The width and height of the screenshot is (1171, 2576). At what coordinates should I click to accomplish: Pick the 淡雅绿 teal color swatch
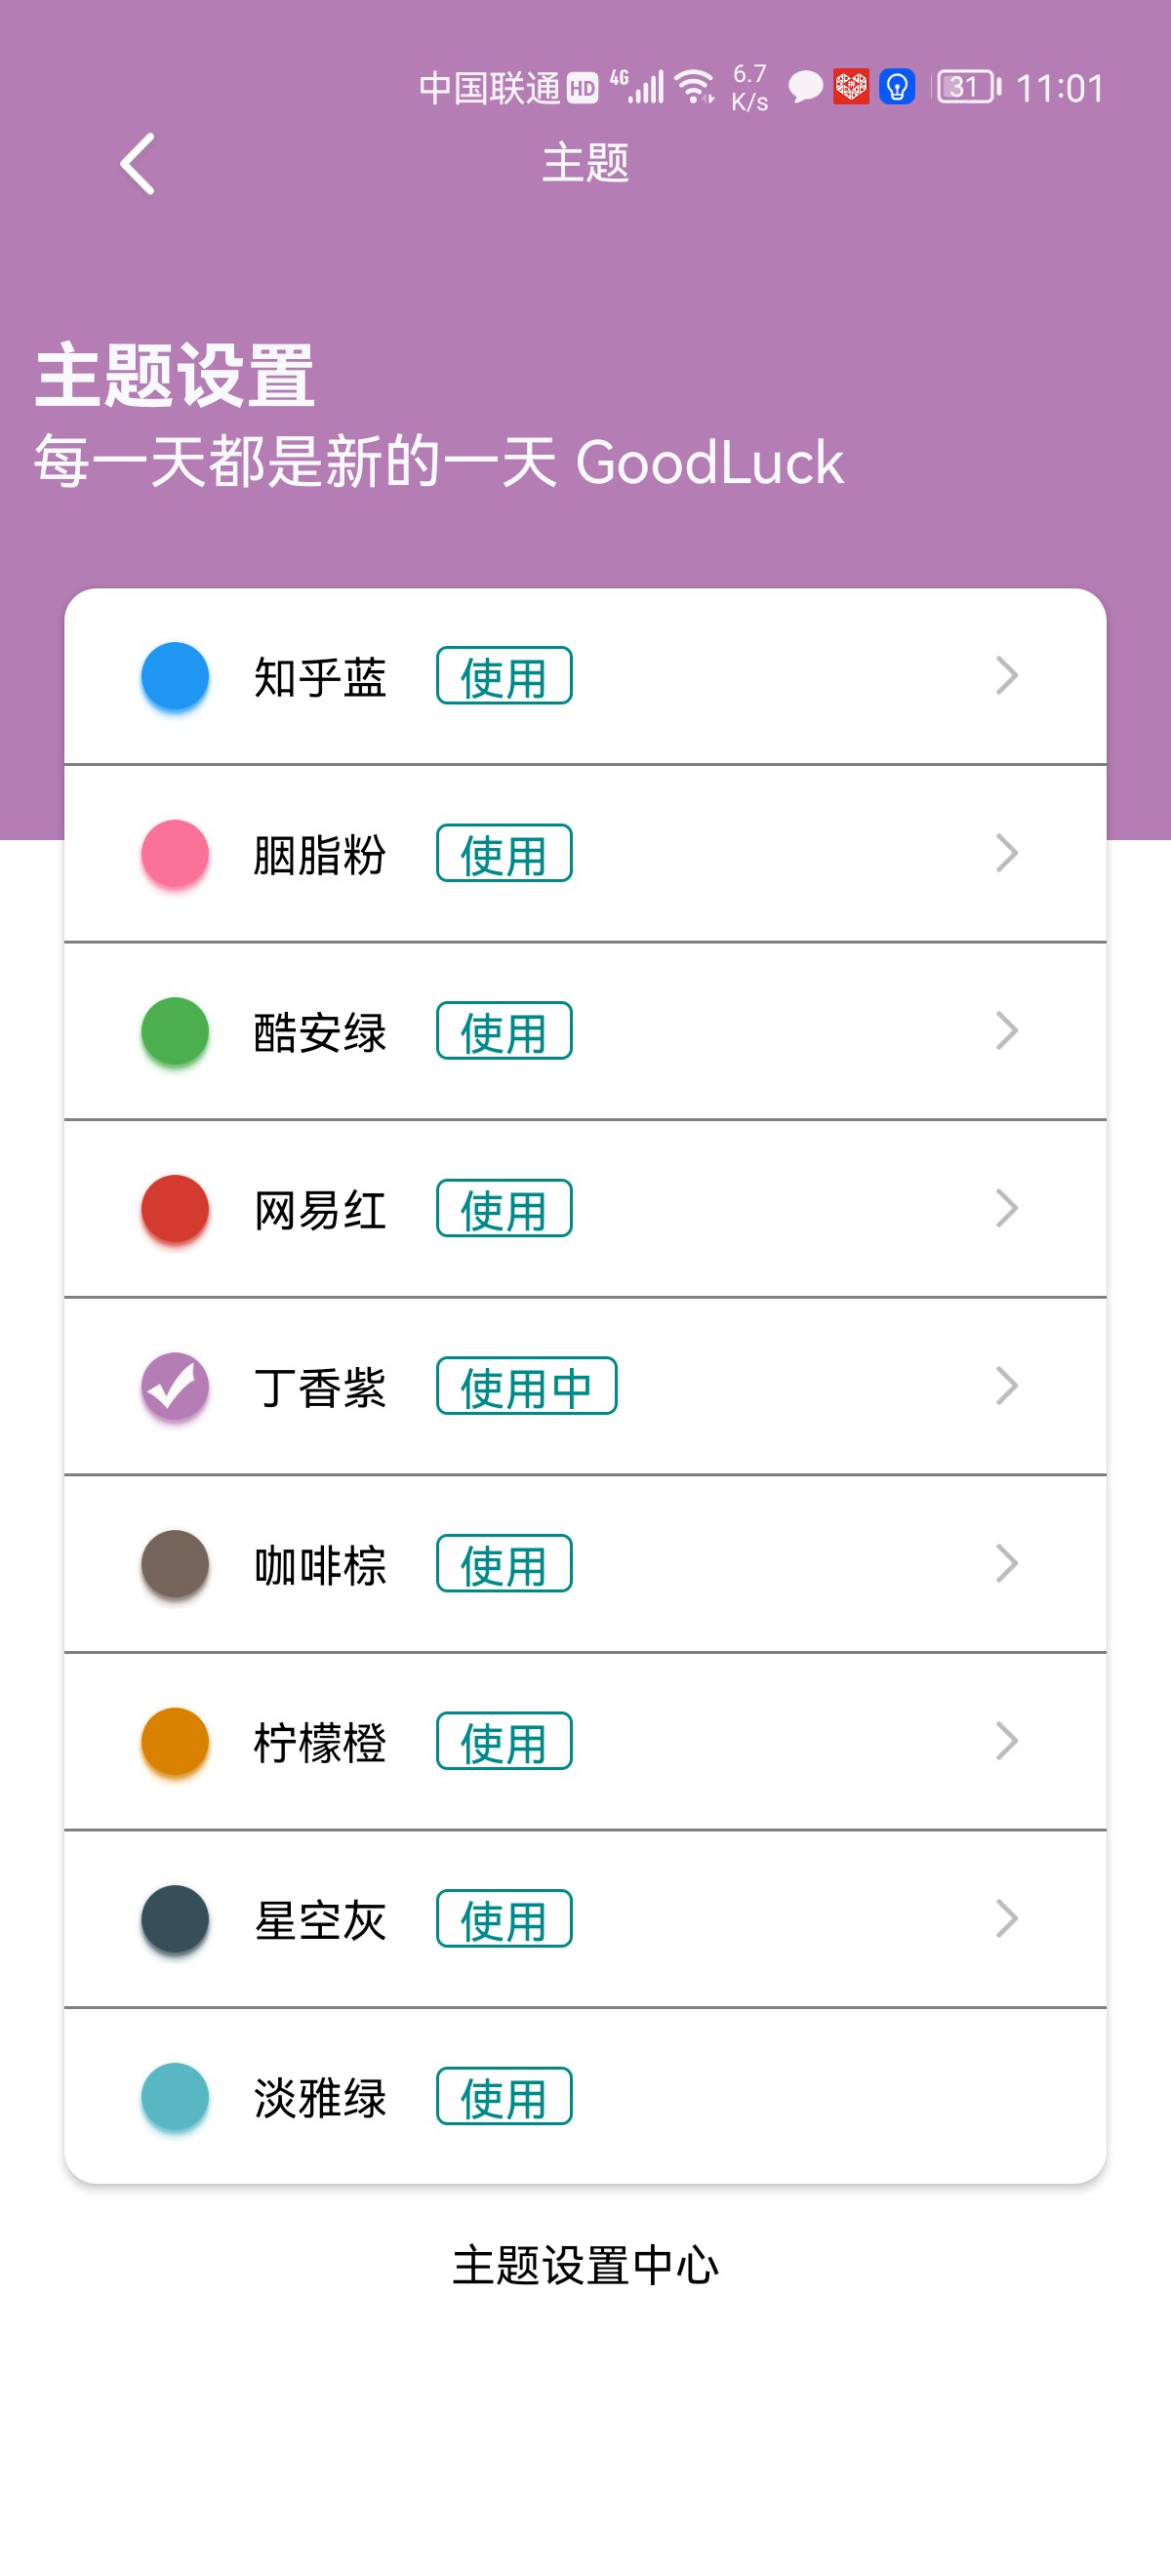point(175,2097)
